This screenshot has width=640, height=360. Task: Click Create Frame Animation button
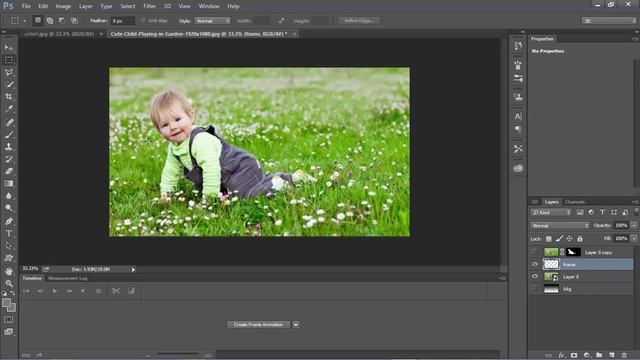(x=258, y=324)
